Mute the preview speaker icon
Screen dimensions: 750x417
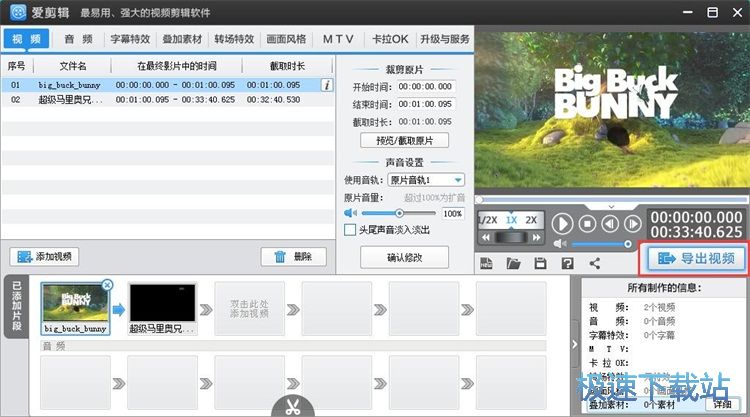[560, 244]
